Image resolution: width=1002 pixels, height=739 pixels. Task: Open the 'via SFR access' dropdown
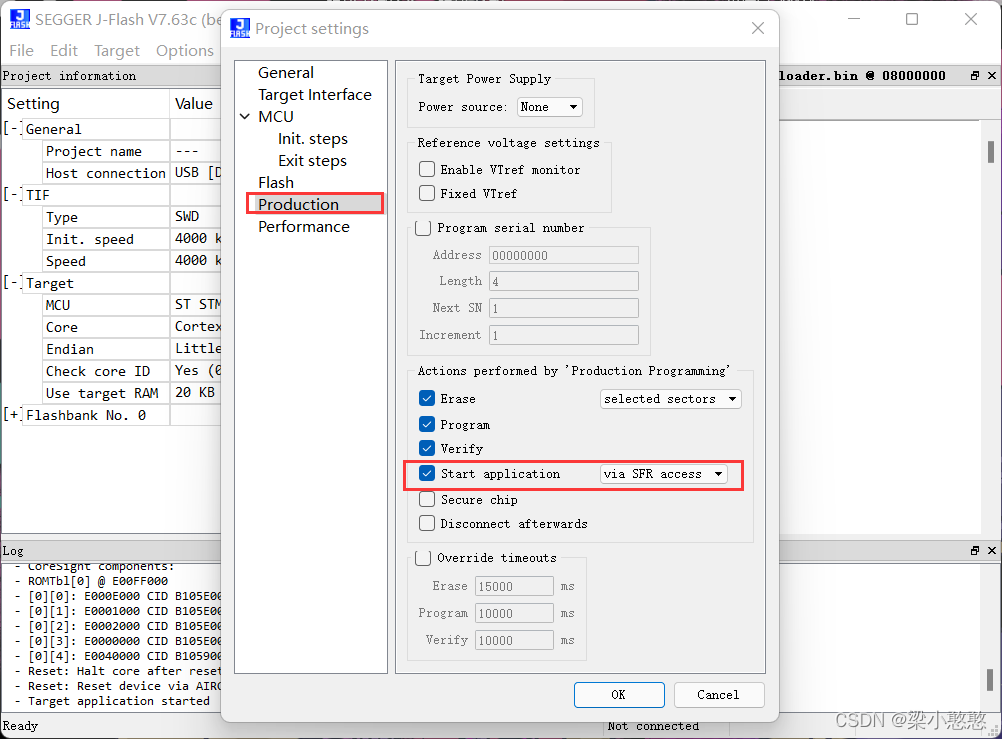pos(664,474)
